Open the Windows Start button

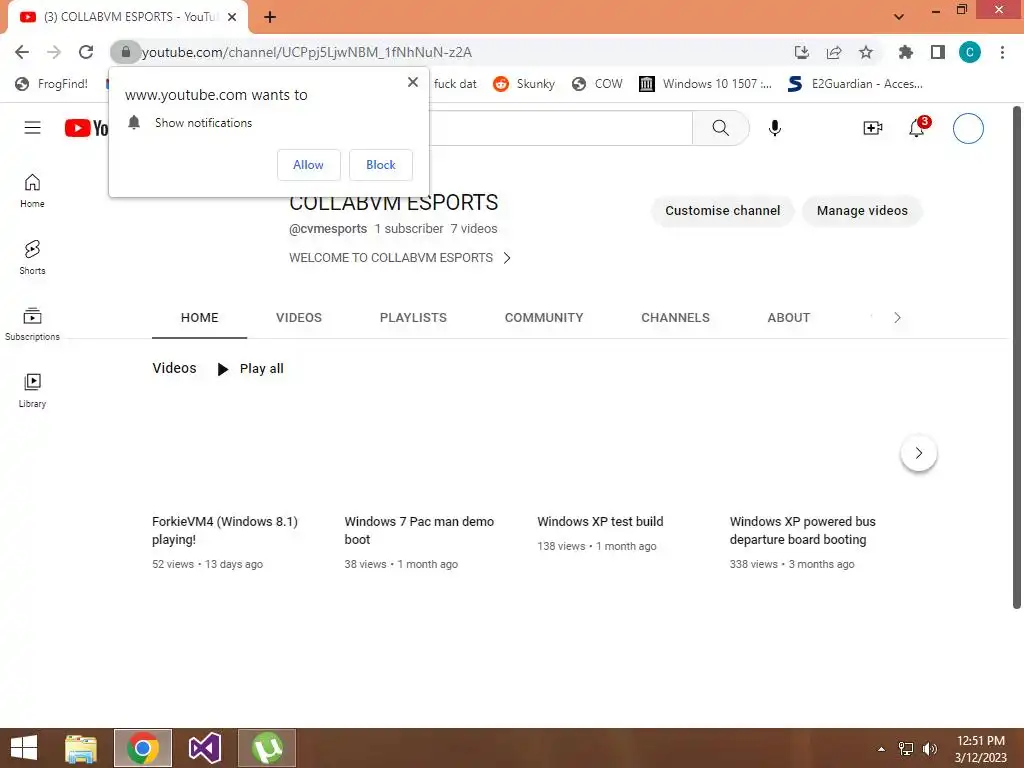point(24,748)
